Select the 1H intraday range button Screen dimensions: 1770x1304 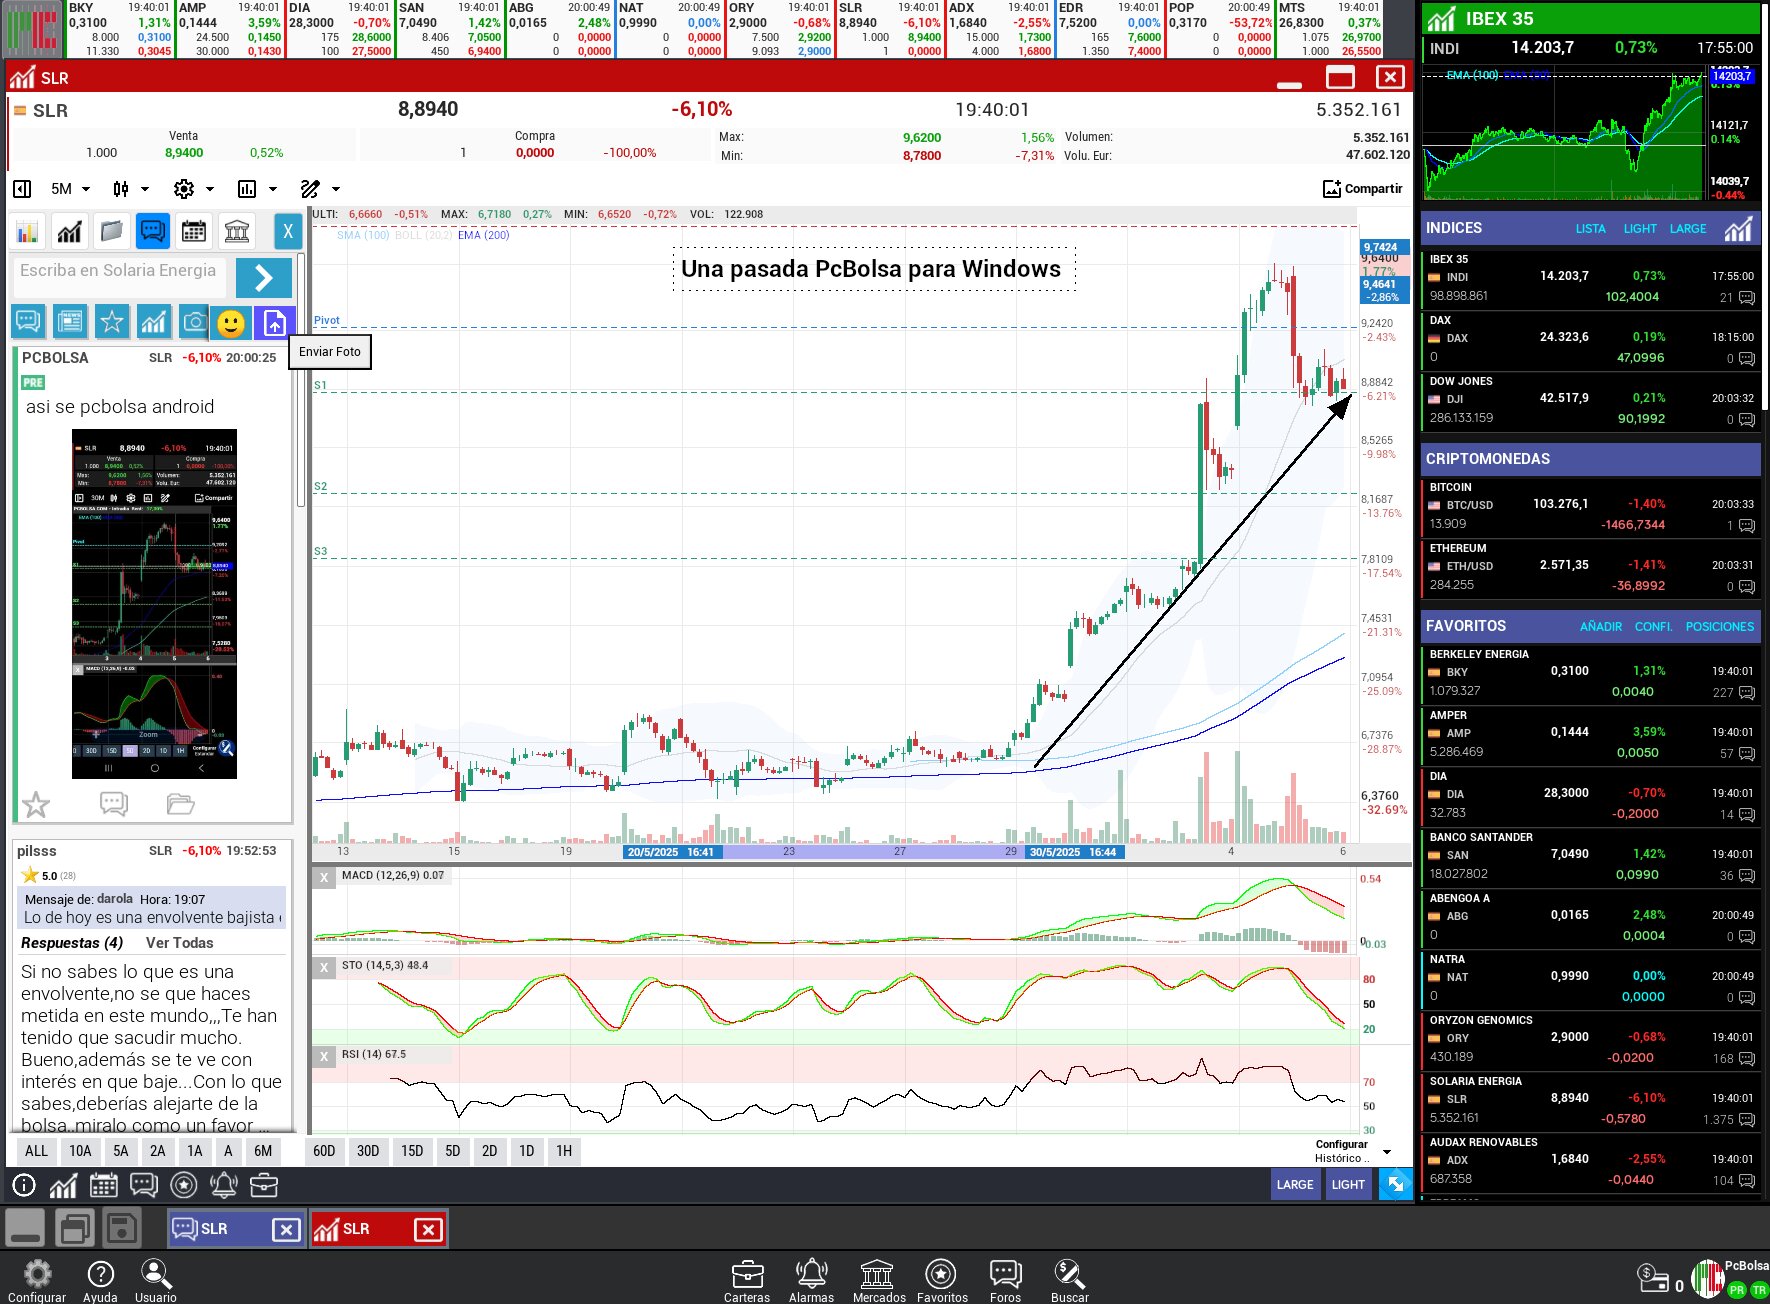point(564,1151)
